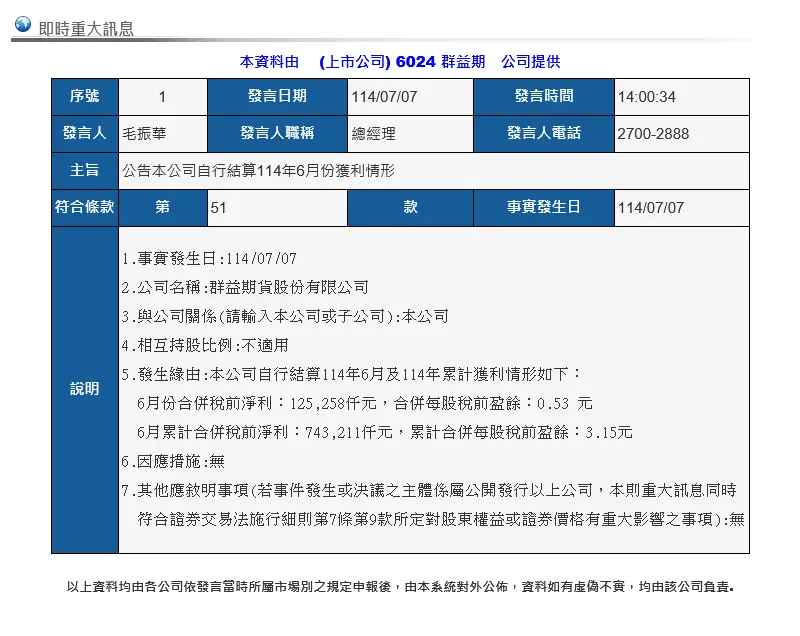The width and height of the screenshot is (800, 636).
Task: Click the 發言日期 header cell
Action: tap(277, 96)
